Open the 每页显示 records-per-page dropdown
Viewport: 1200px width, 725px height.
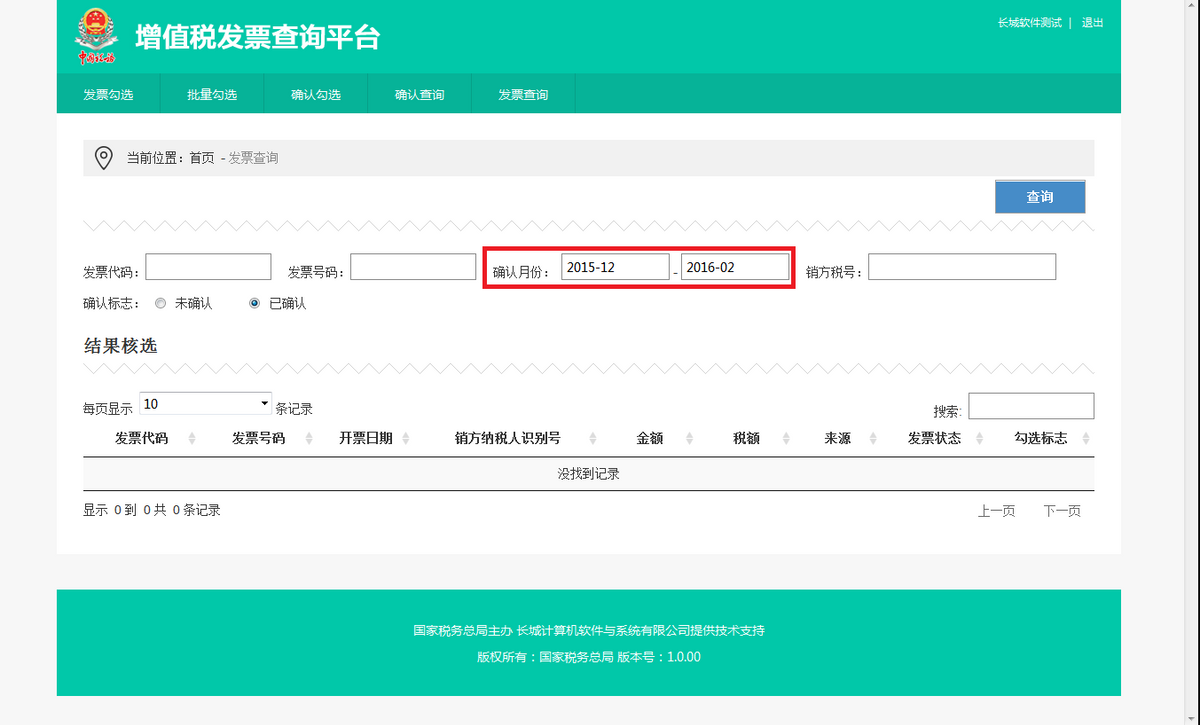(205, 402)
